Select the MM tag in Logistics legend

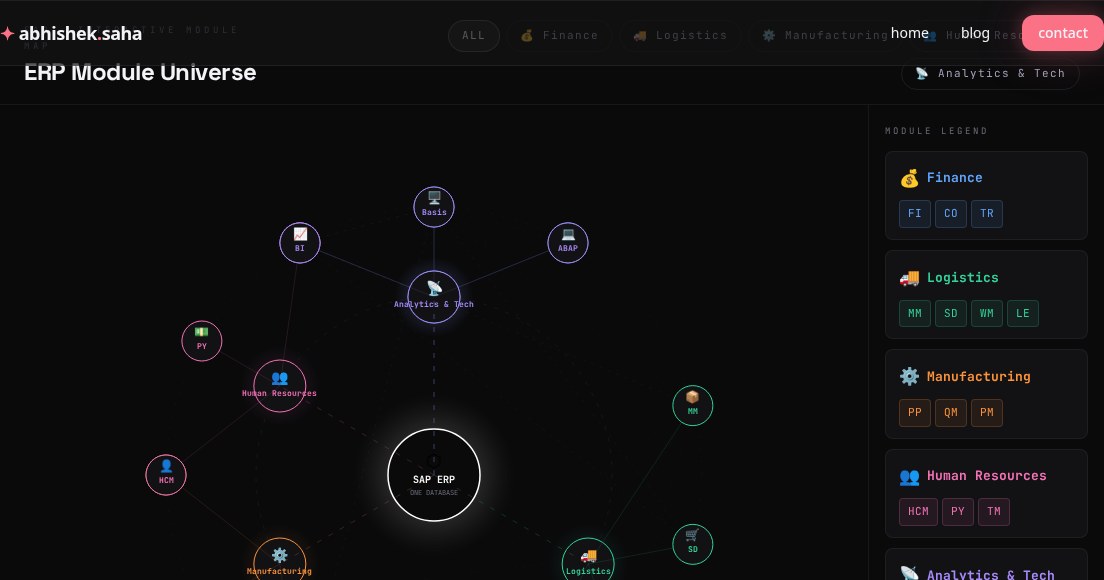click(915, 313)
